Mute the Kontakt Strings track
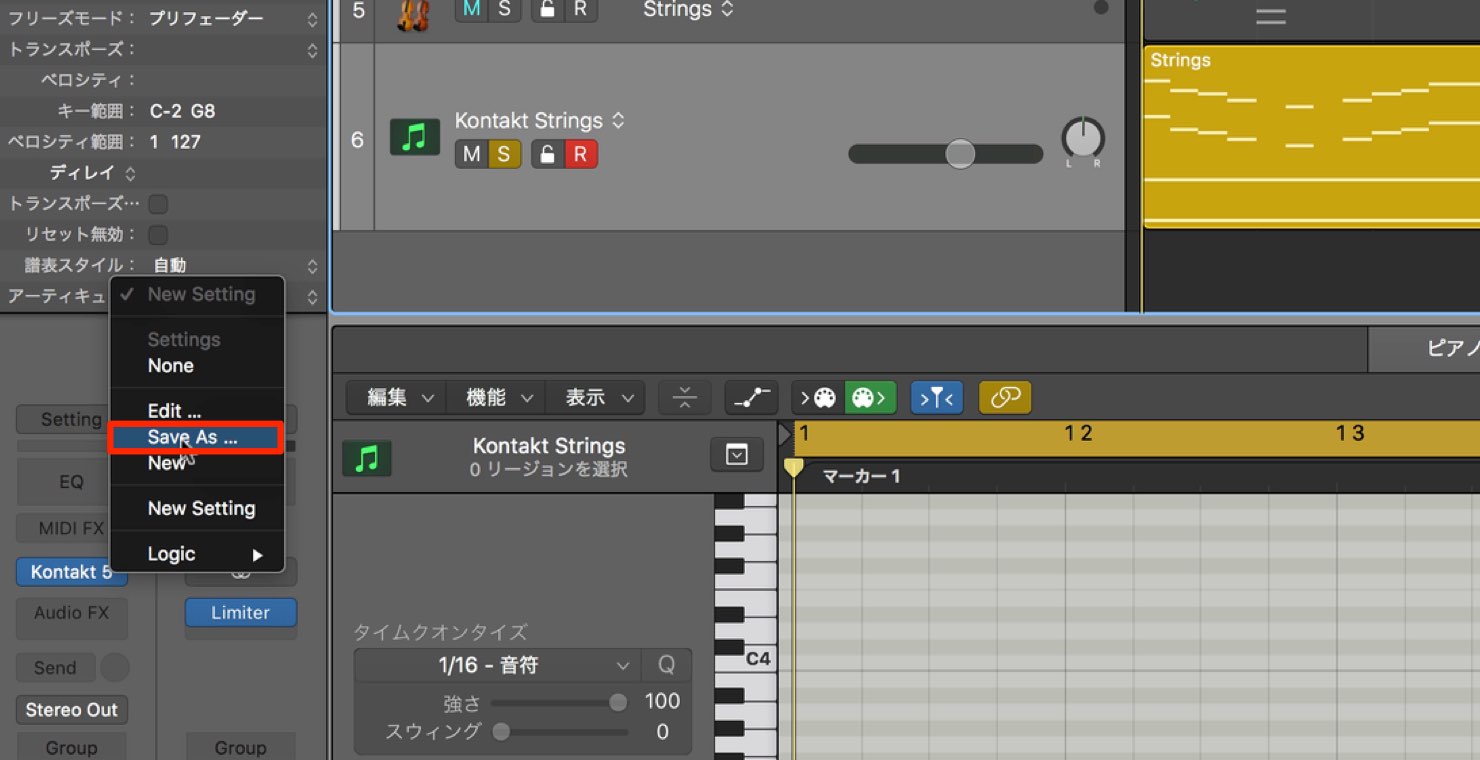Screen dimensions: 1480x760 click(471, 154)
